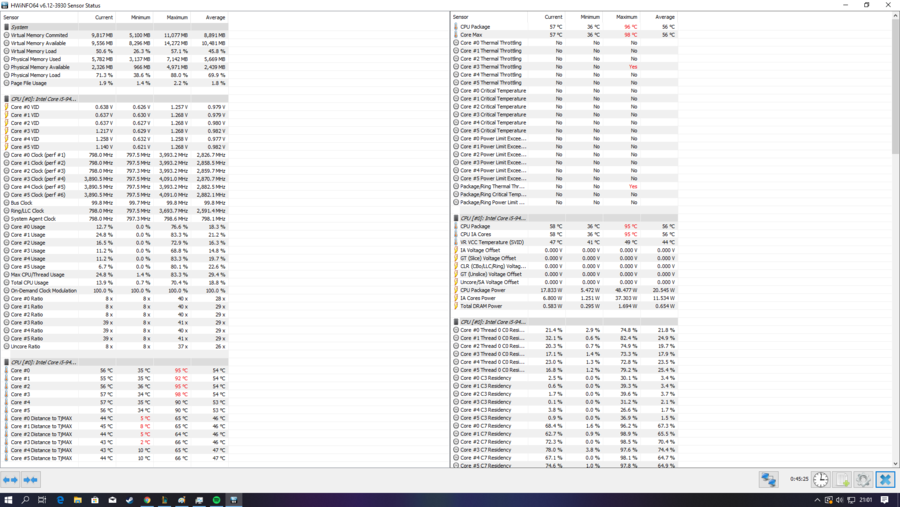The height and width of the screenshot is (507, 900).
Task: Select Uncore Ratio row
Action: click(x=115, y=346)
